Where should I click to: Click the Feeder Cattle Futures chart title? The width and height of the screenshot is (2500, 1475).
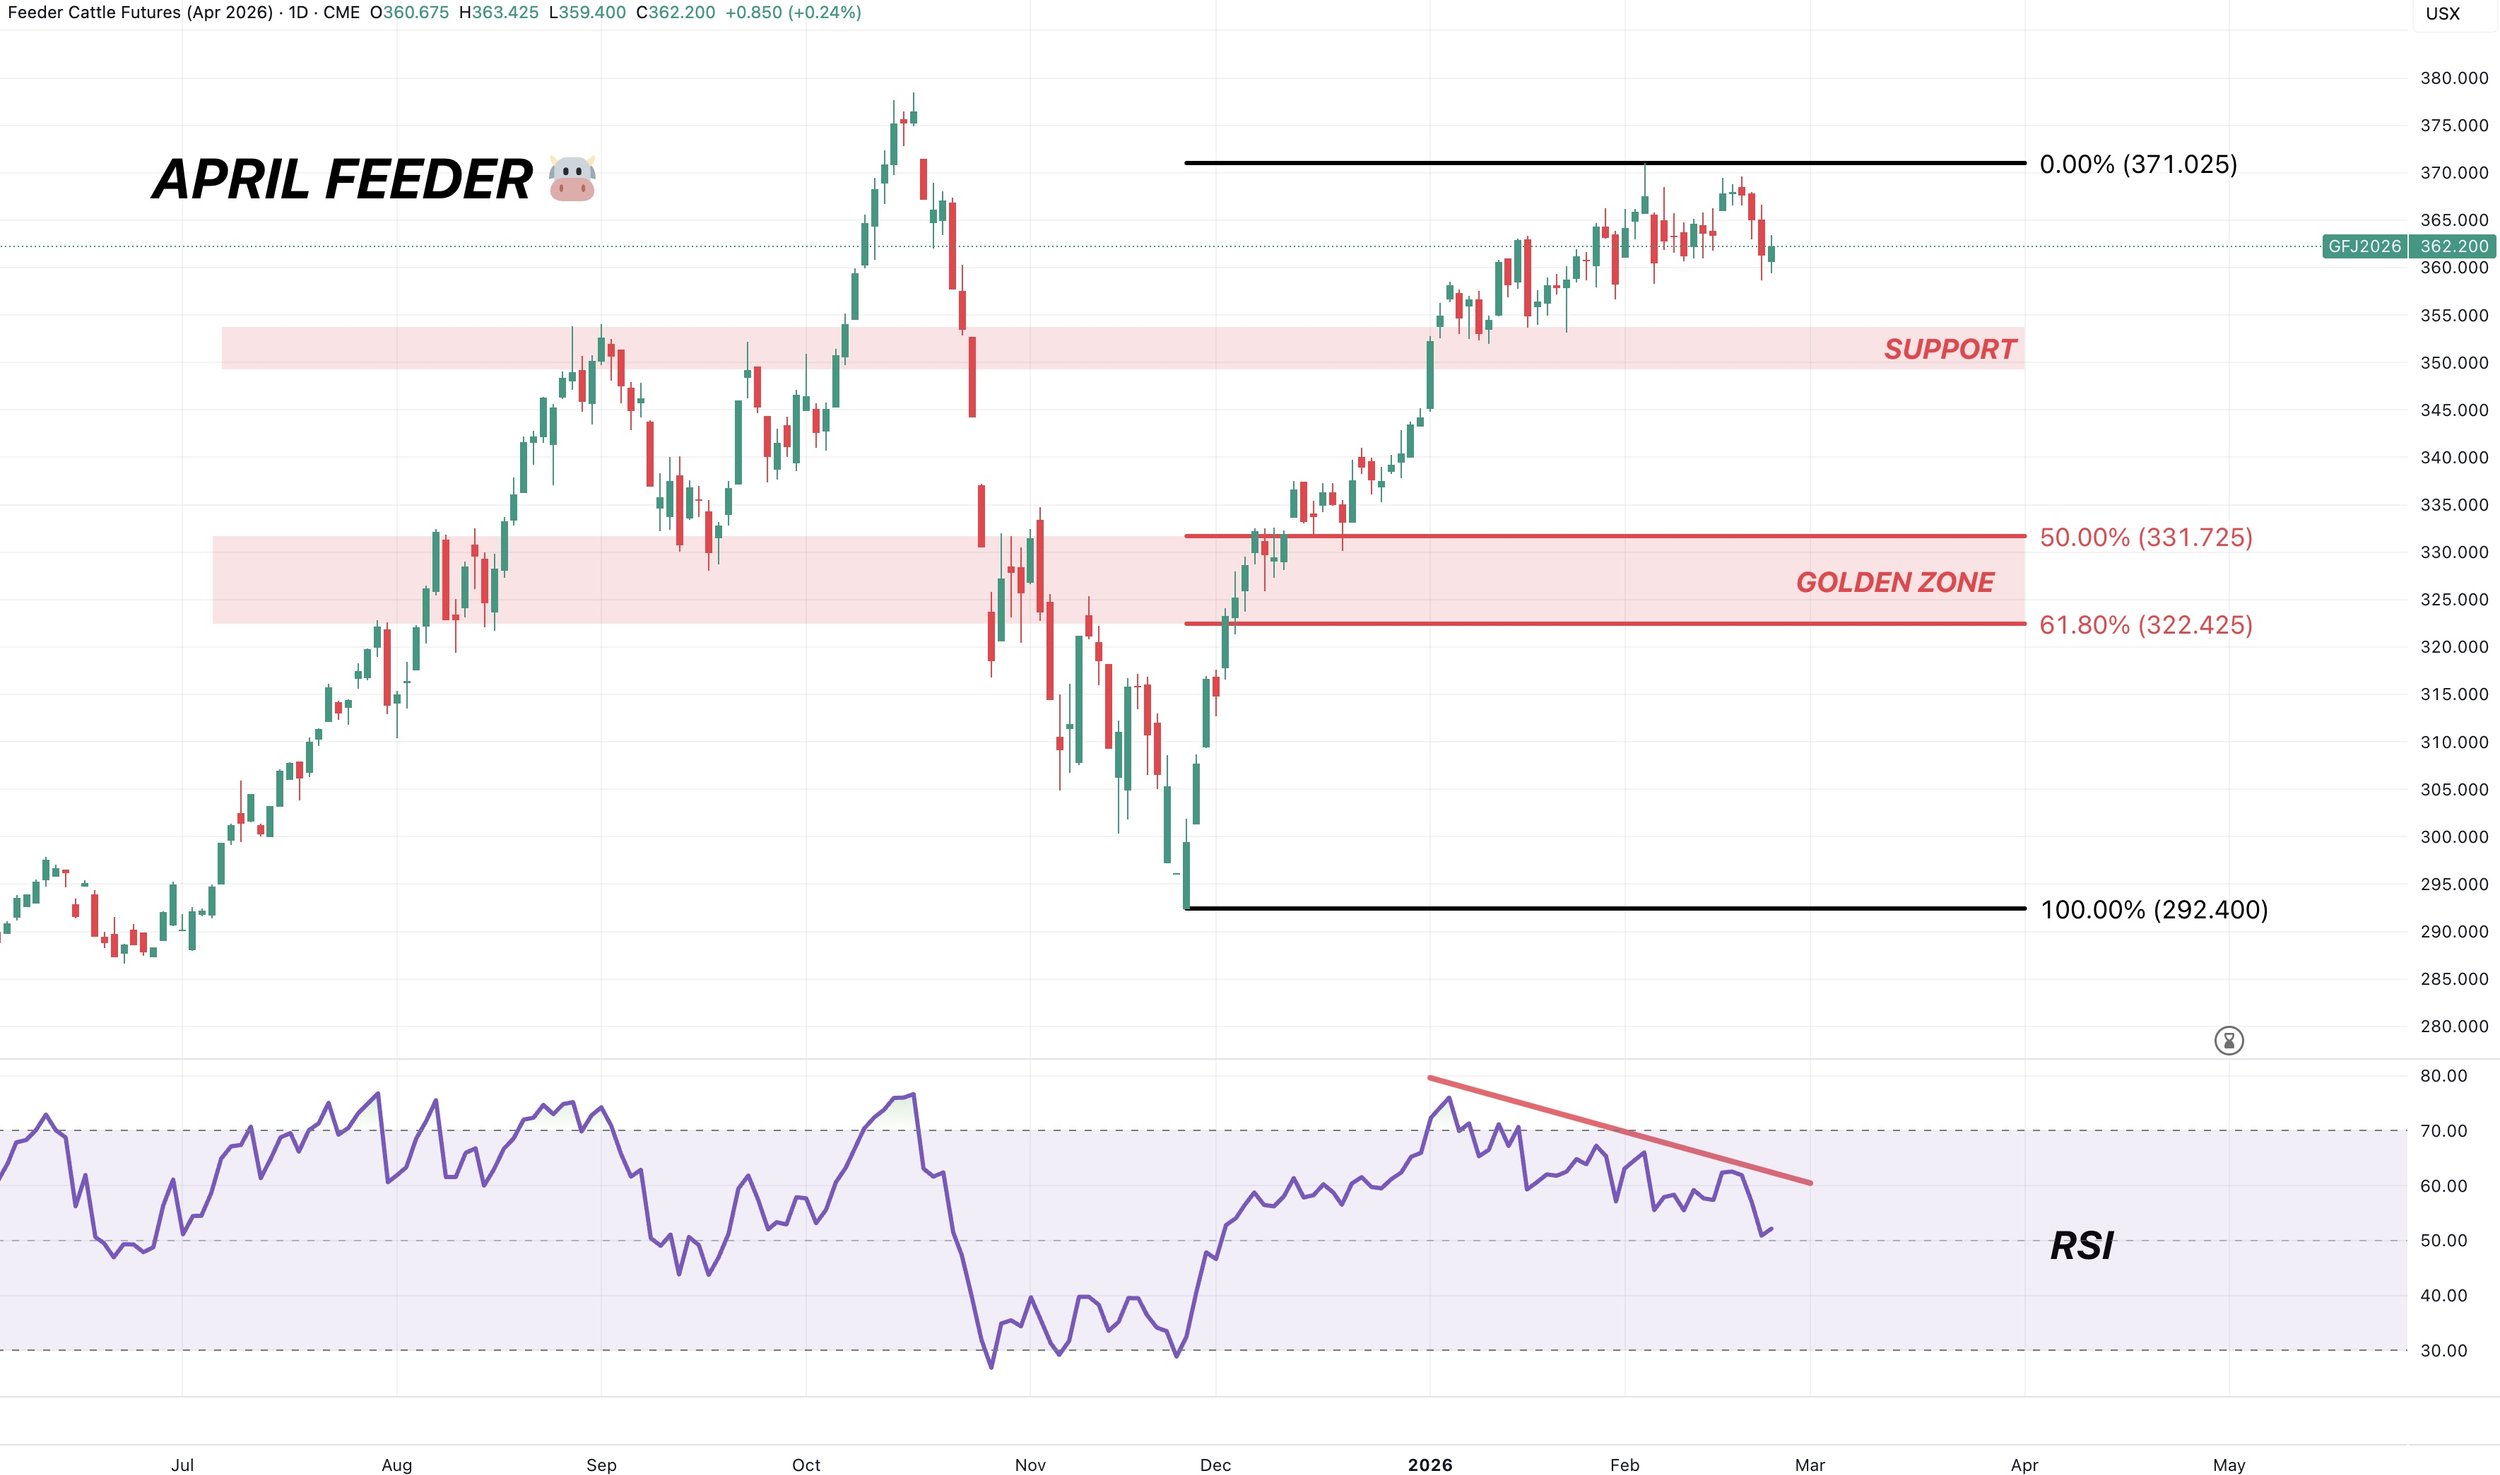coord(140,13)
